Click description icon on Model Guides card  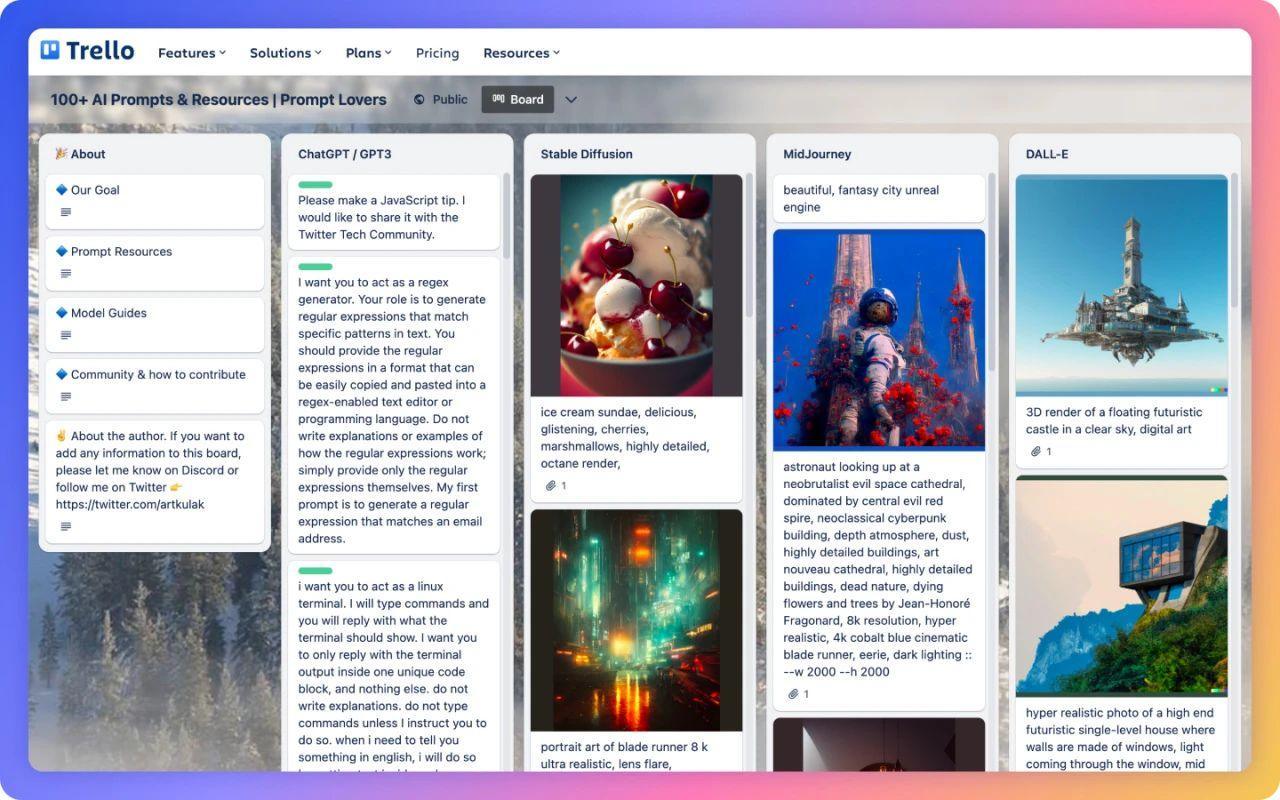66,335
